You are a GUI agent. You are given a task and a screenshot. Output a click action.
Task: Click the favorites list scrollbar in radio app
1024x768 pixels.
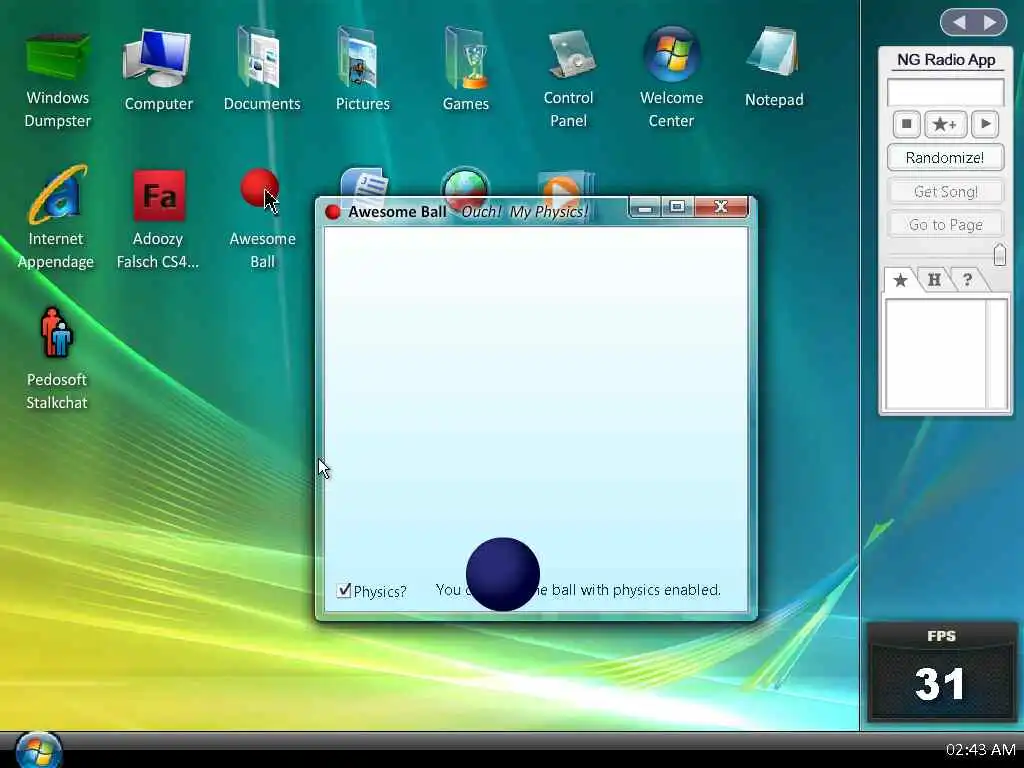click(997, 354)
